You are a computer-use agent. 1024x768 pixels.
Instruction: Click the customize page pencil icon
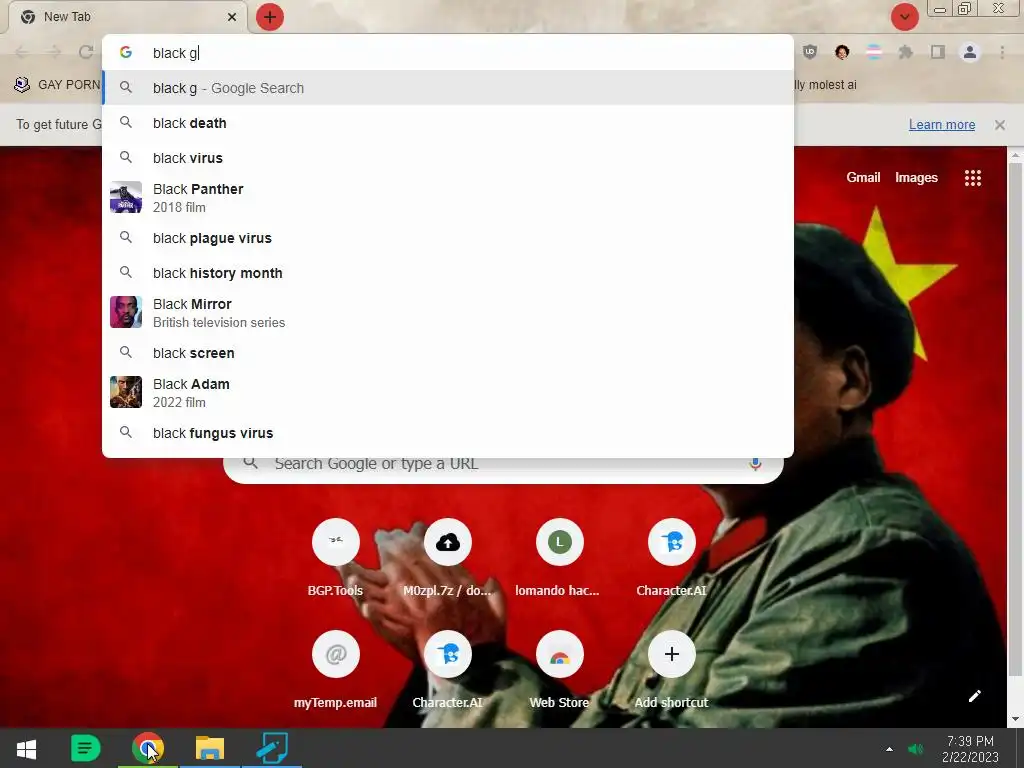(x=974, y=696)
